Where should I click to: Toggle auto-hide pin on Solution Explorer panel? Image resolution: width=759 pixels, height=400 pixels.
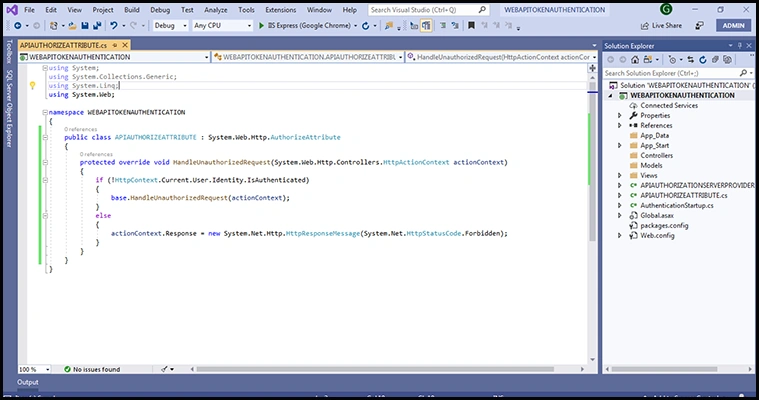pyautogui.click(x=740, y=46)
